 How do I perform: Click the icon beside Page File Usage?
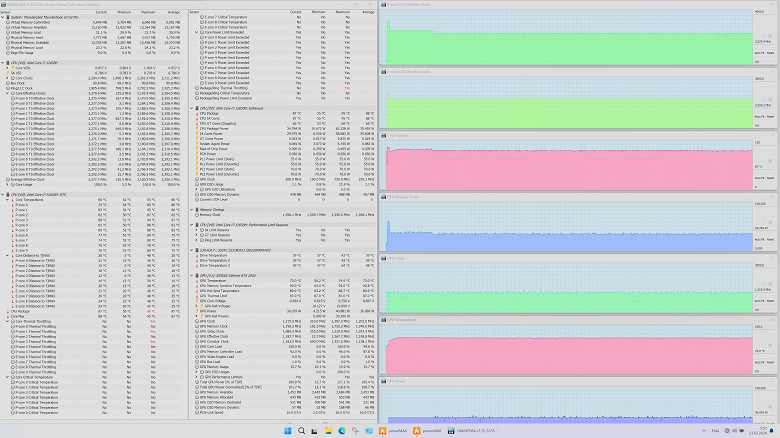coord(8,53)
